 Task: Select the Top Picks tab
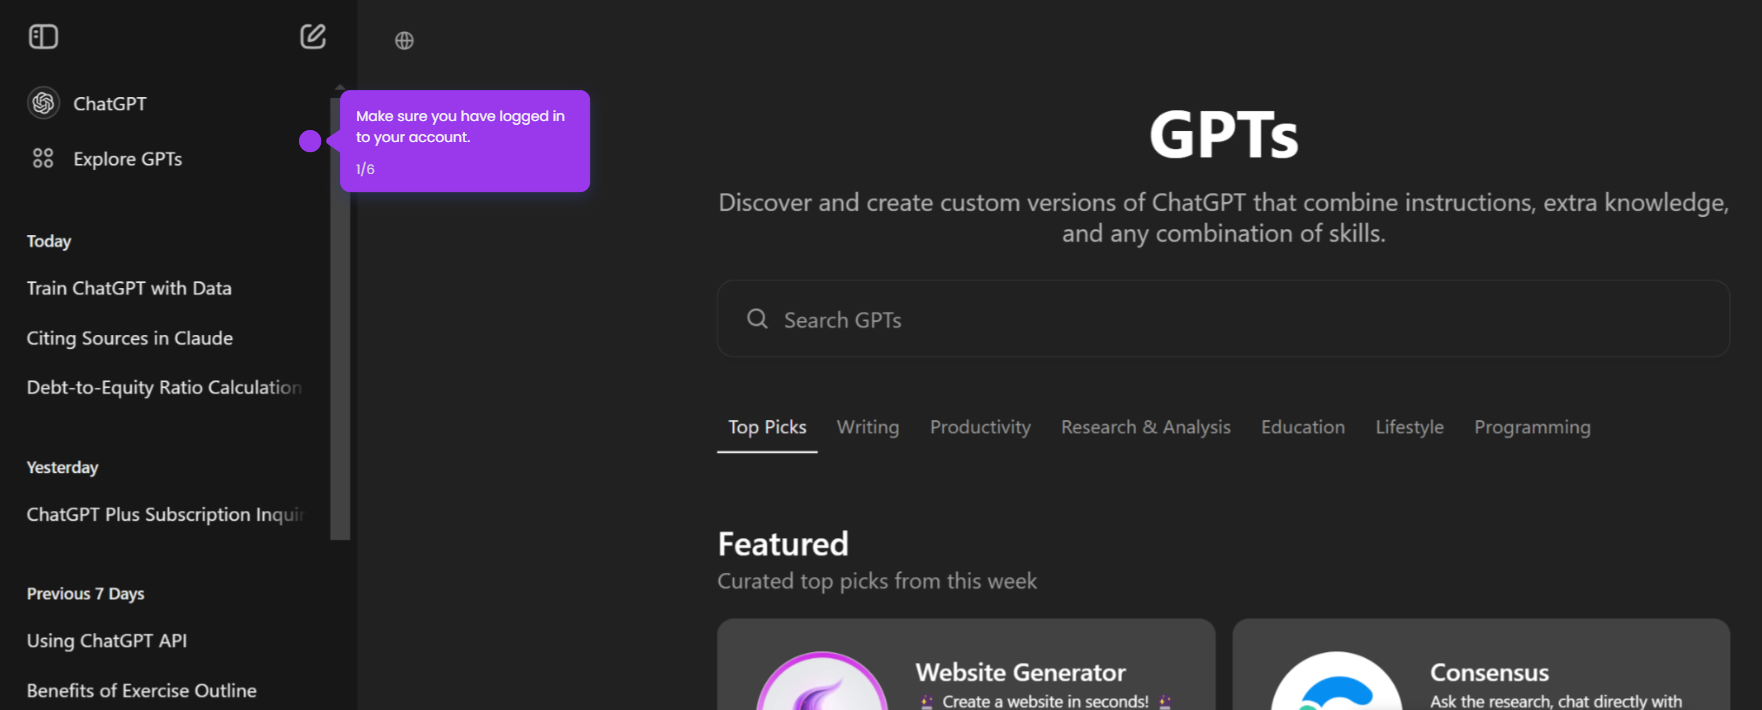click(767, 428)
